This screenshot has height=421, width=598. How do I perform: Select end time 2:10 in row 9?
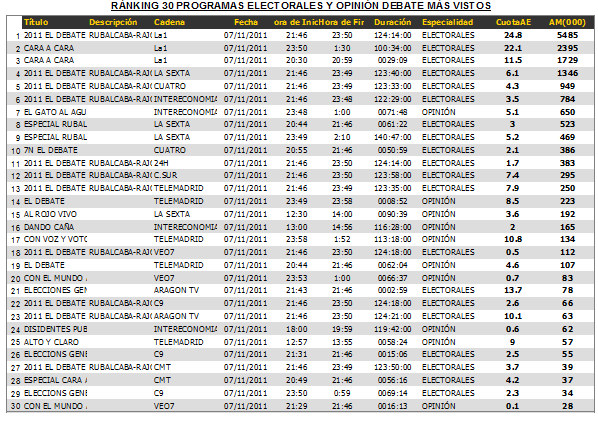pos(342,137)
